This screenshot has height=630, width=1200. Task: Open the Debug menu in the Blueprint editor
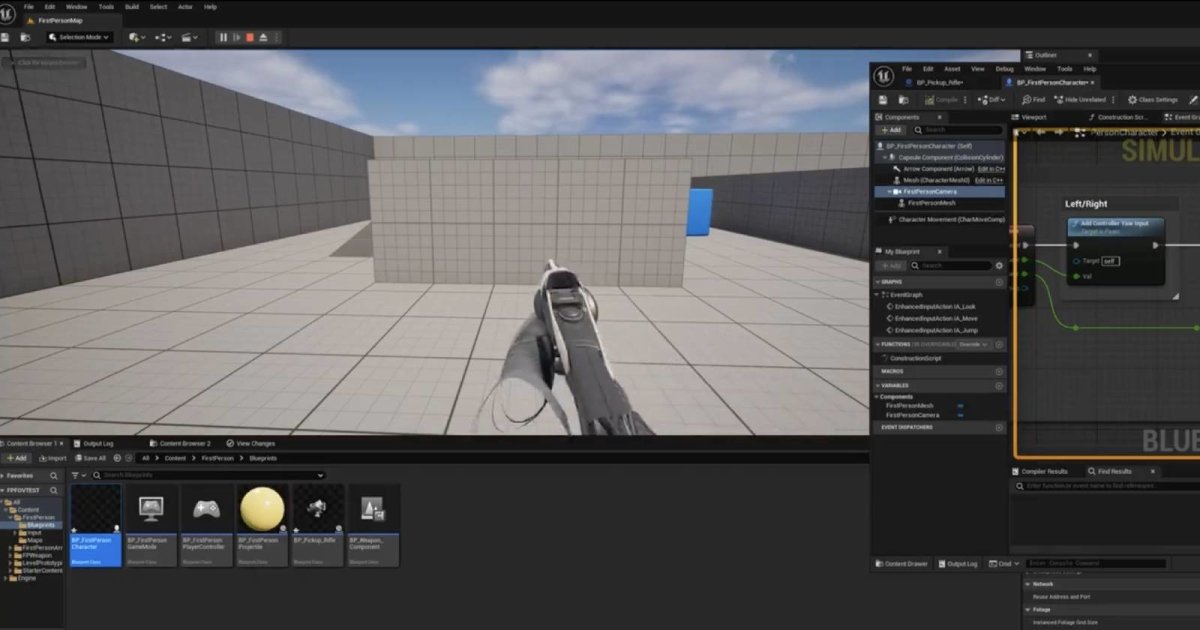[1004, 69]
